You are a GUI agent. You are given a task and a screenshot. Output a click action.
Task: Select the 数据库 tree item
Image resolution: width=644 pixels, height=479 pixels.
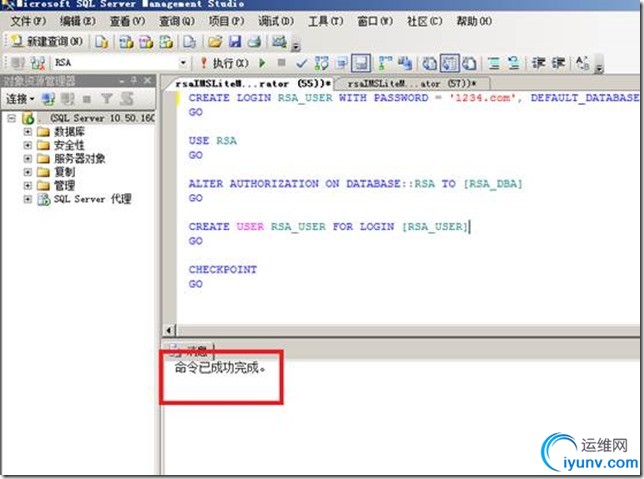point(69,132)
